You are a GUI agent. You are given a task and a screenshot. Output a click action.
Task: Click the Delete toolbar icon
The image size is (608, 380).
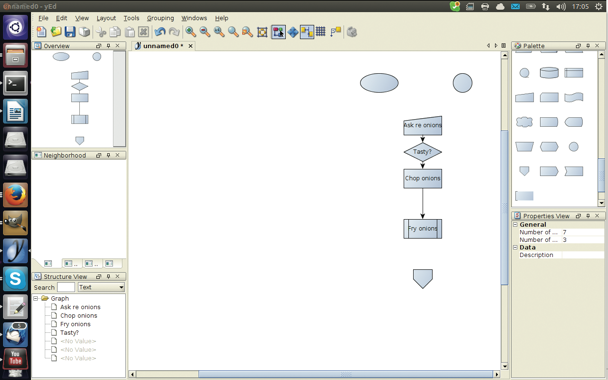coord(143,32)
